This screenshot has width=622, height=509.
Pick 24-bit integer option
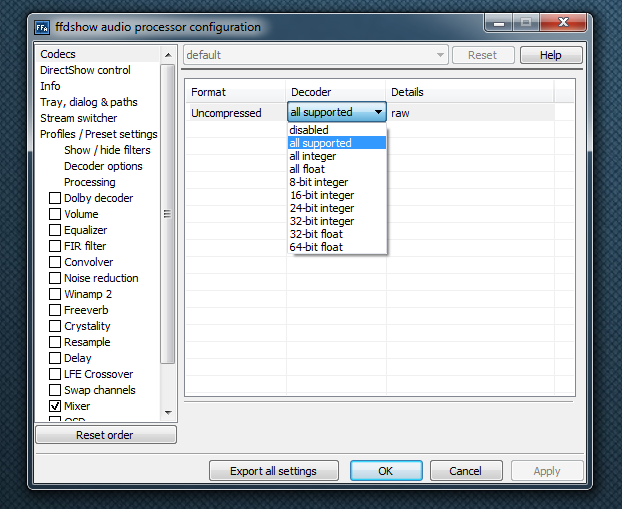337,208
